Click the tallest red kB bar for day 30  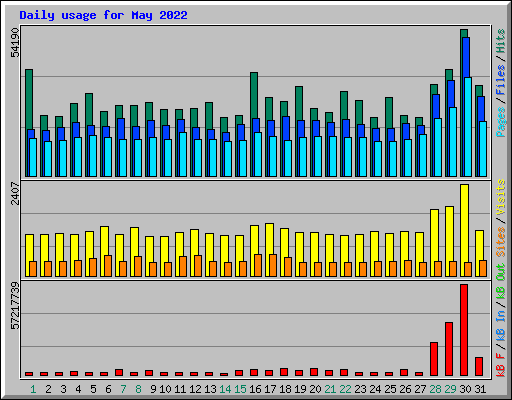pos(464,330)
